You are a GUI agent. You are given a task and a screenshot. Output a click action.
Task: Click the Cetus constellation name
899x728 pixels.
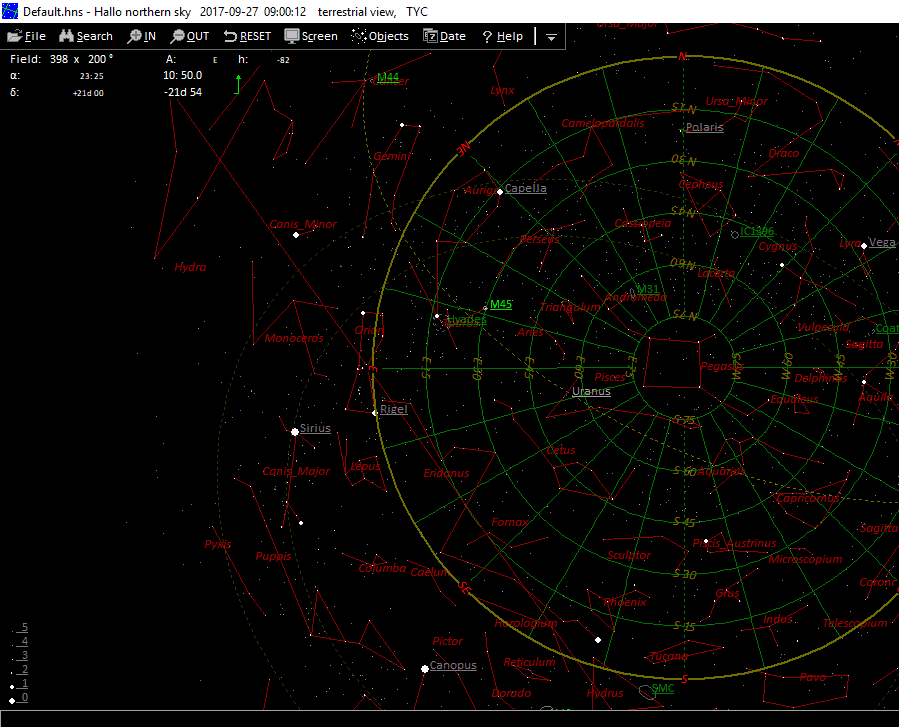click(560, 451)
